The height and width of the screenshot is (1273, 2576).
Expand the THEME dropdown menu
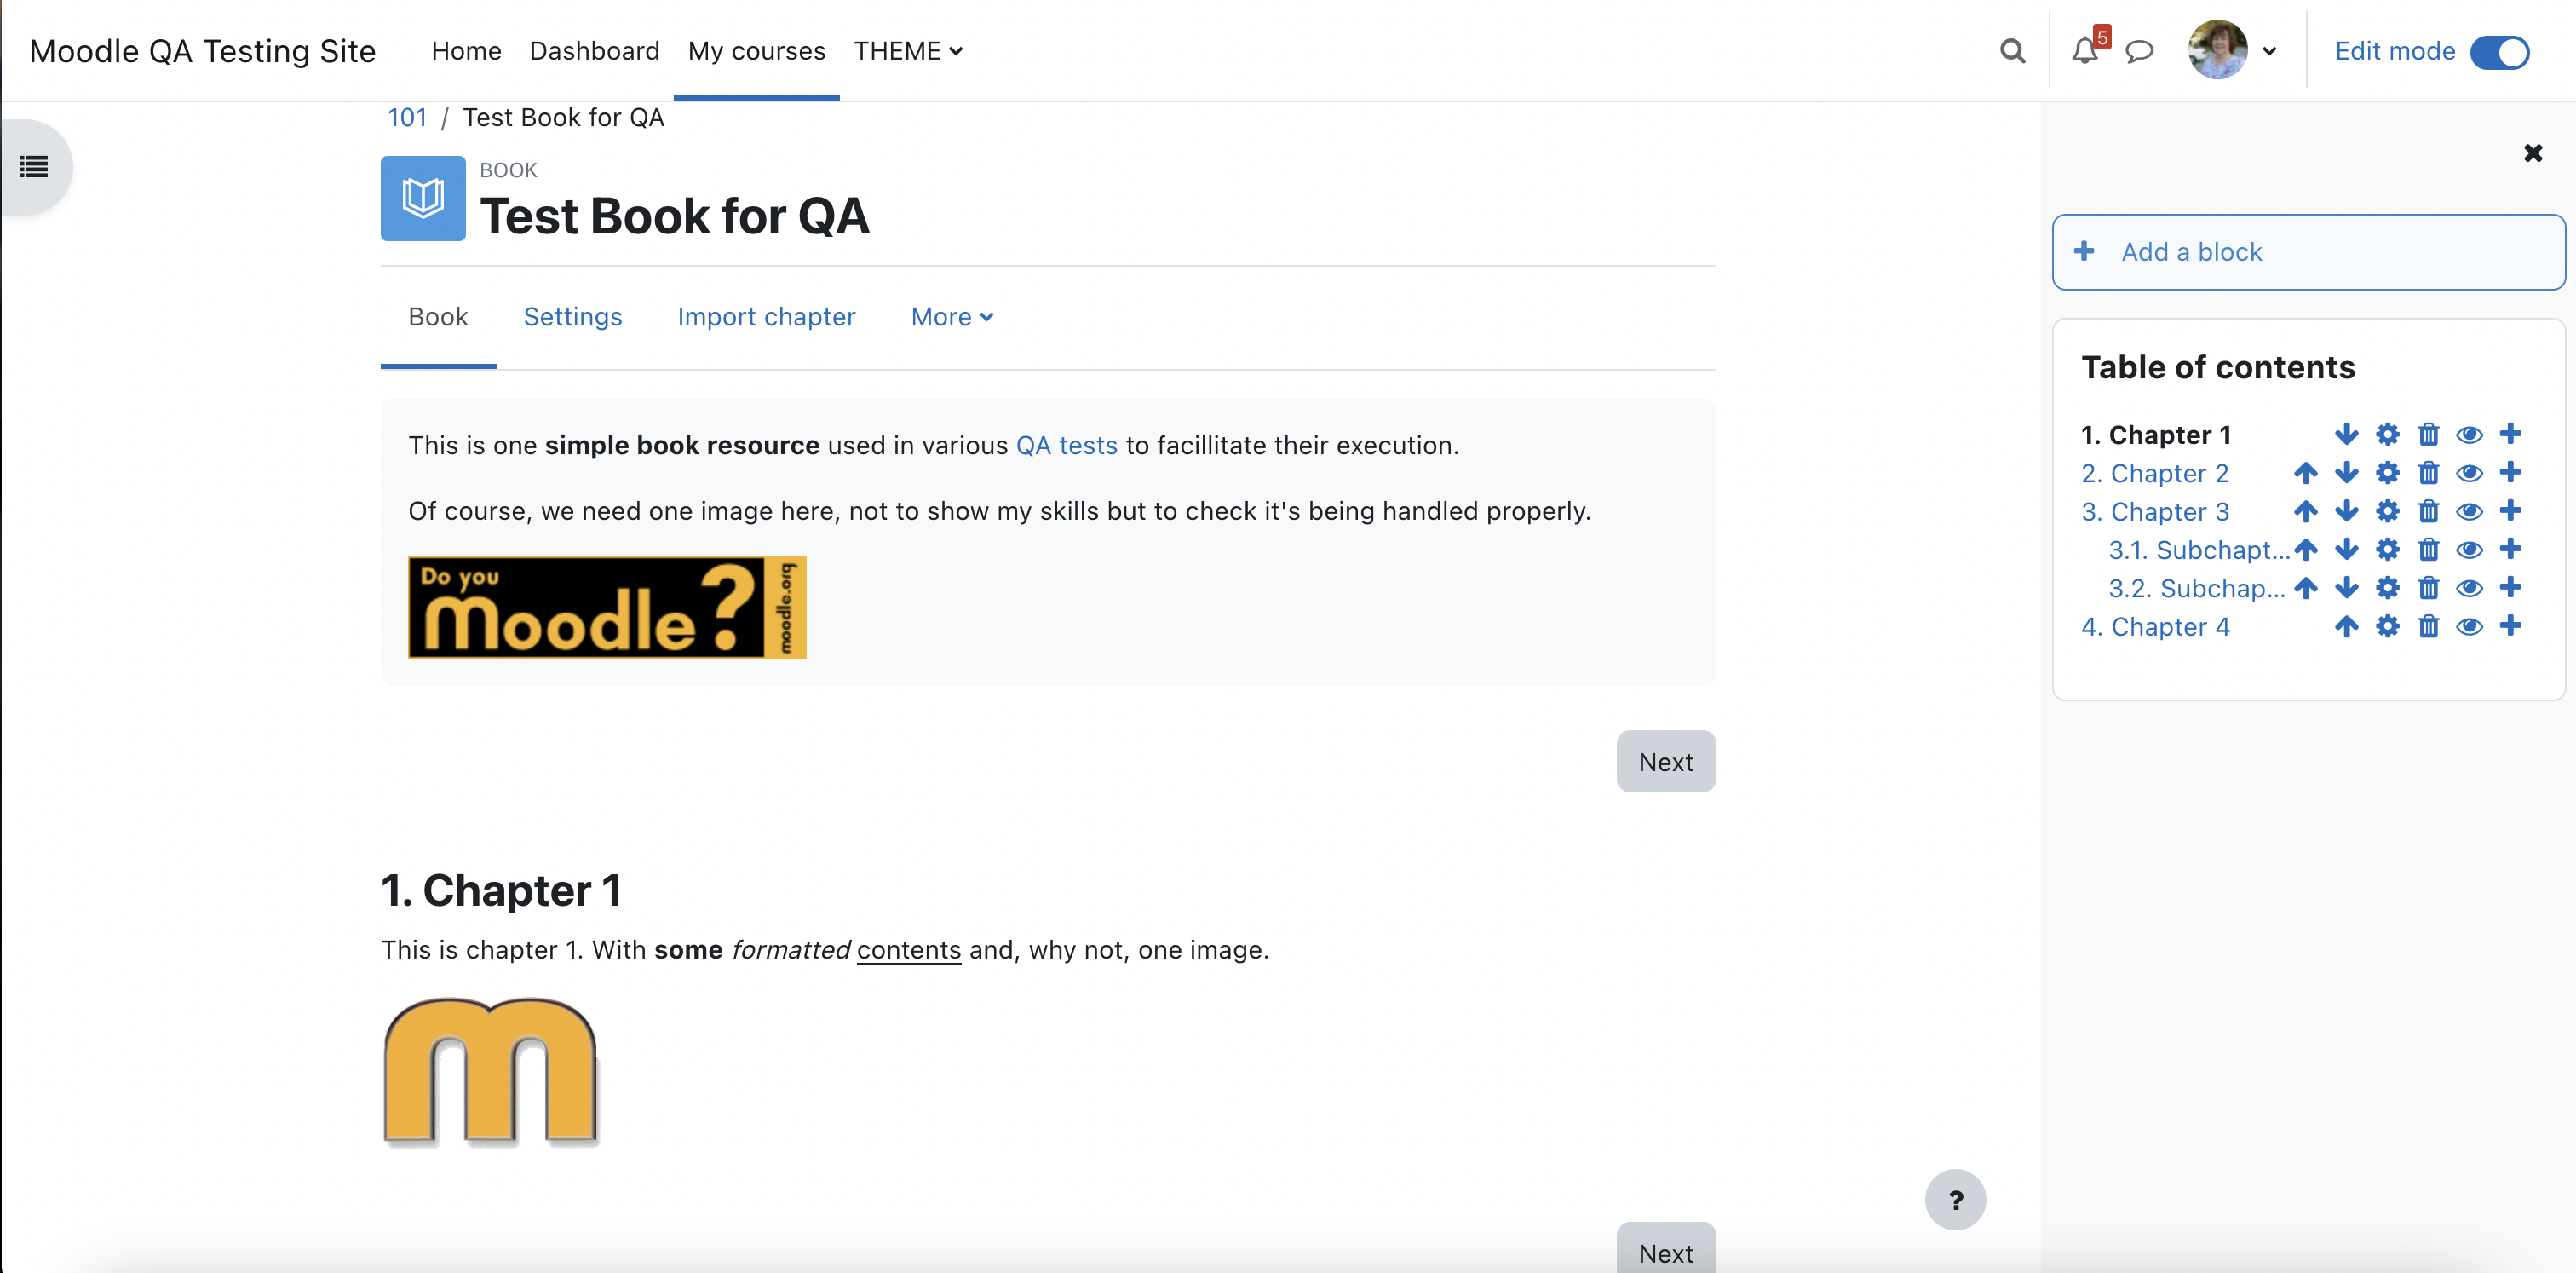pos(908,51)
